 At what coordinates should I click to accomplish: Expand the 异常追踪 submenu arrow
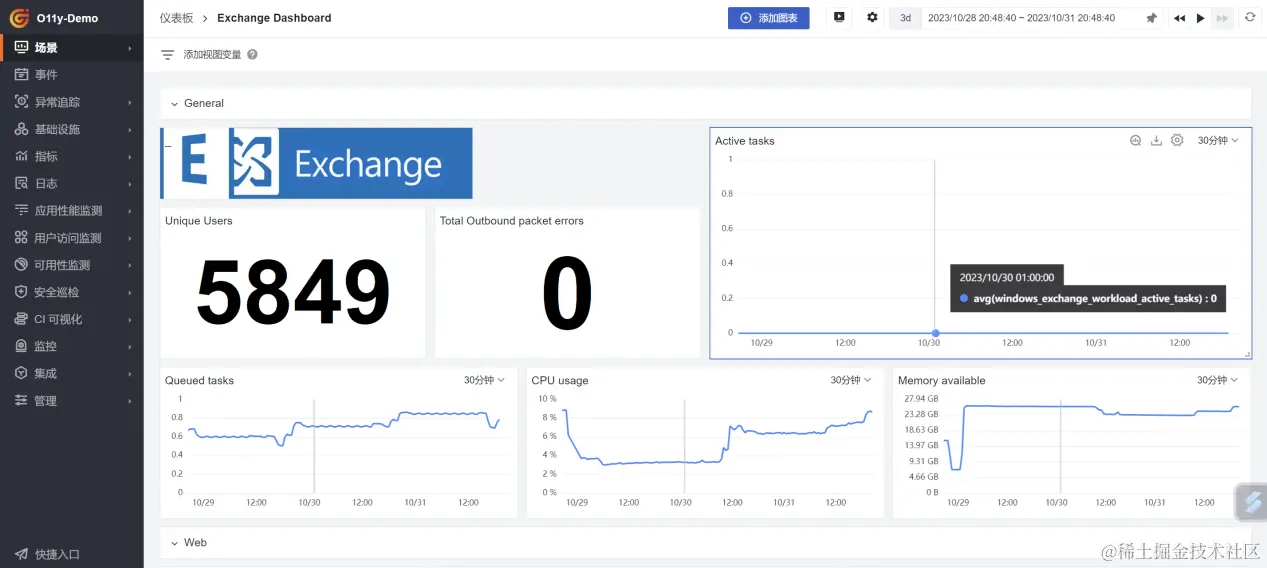[x=130, y=102]
